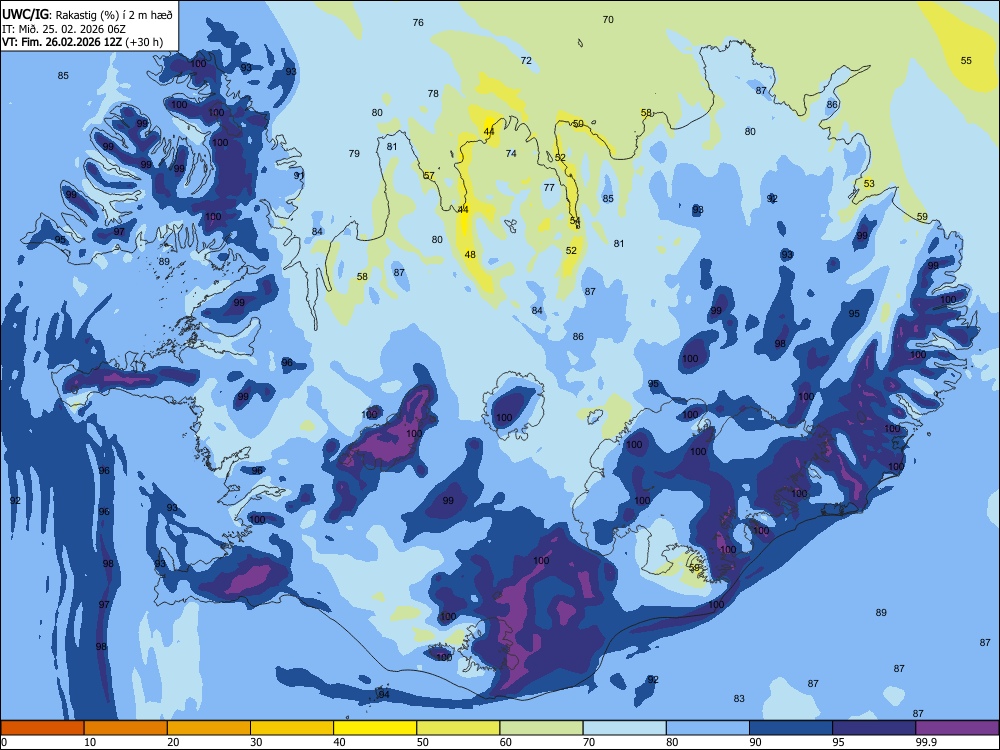Click the purple legend swatch above 99.9

tap(957, 728)
